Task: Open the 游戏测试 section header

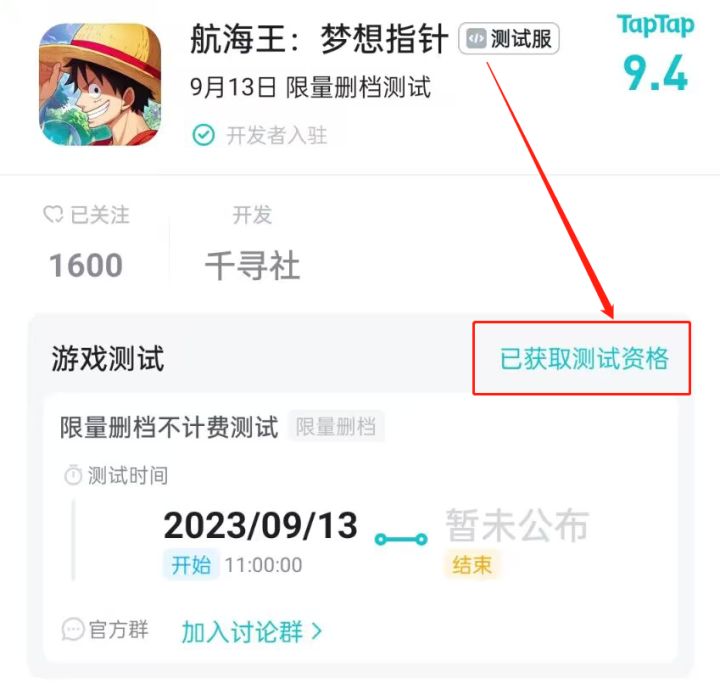Action: pos(107,358)
